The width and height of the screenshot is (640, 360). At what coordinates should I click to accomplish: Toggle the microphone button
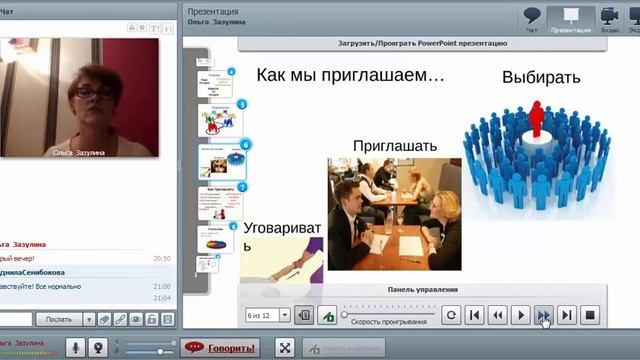tap(76, 348)
